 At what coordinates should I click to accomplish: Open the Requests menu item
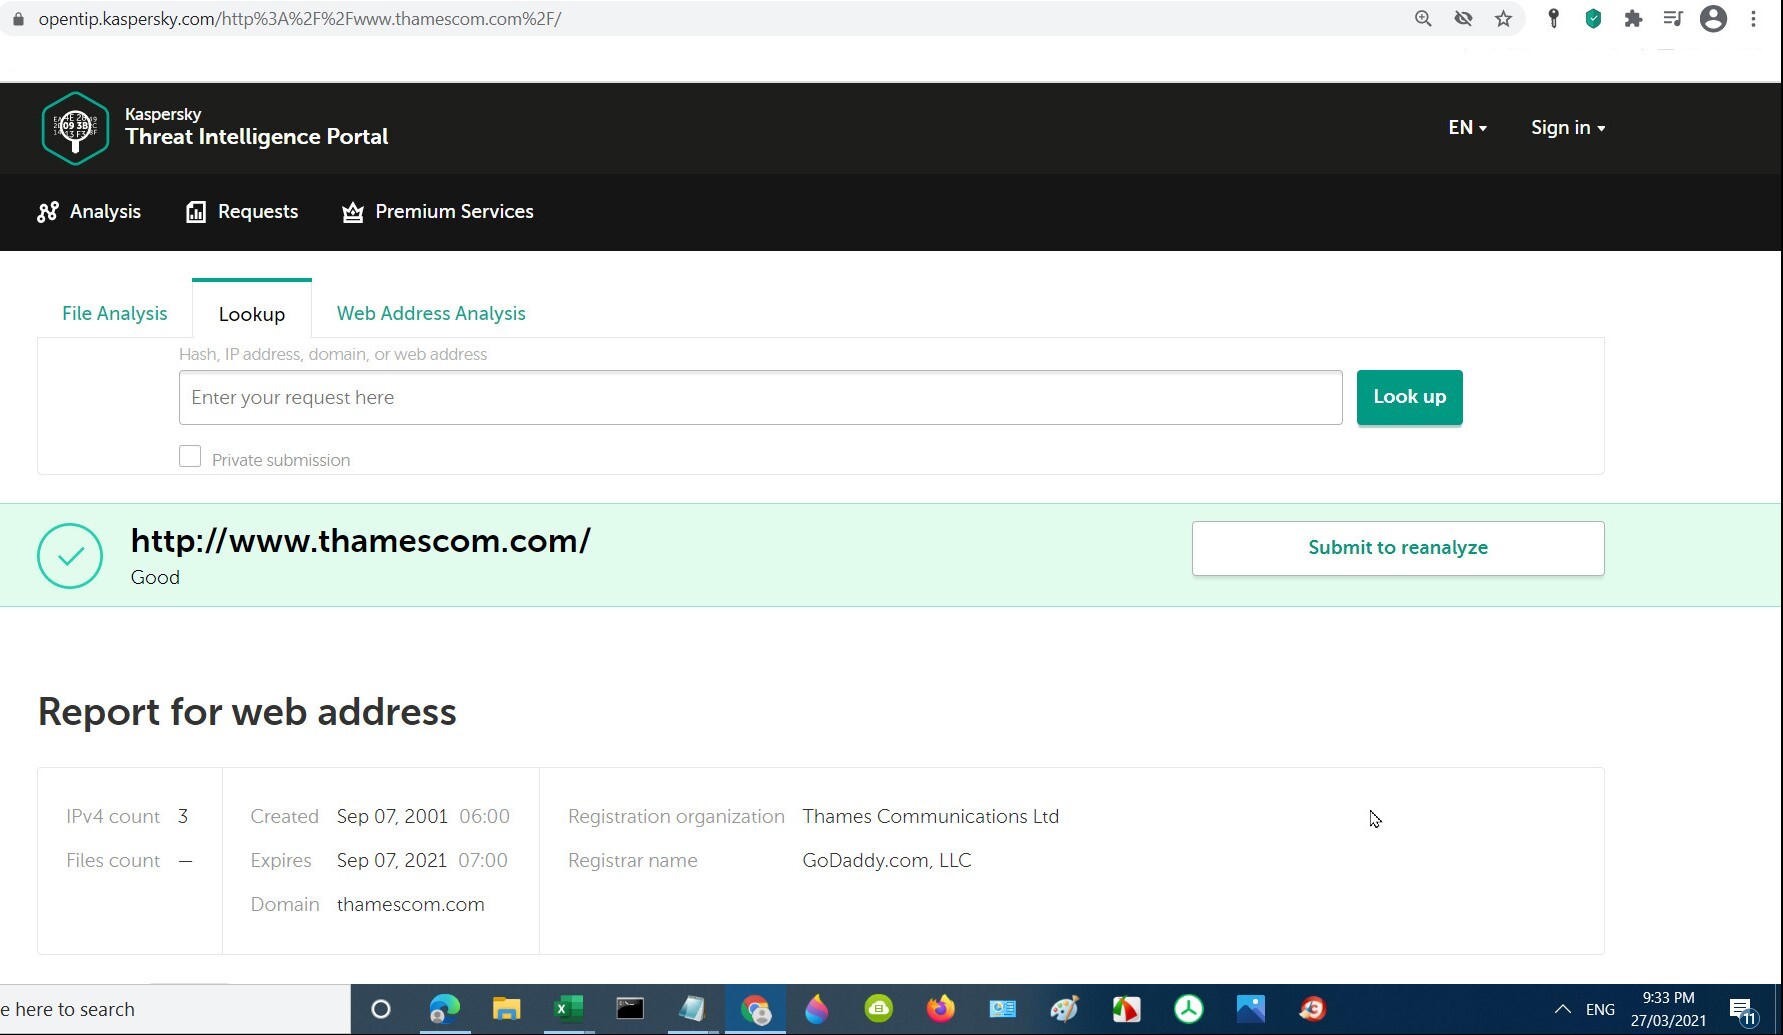click(242, 212)
